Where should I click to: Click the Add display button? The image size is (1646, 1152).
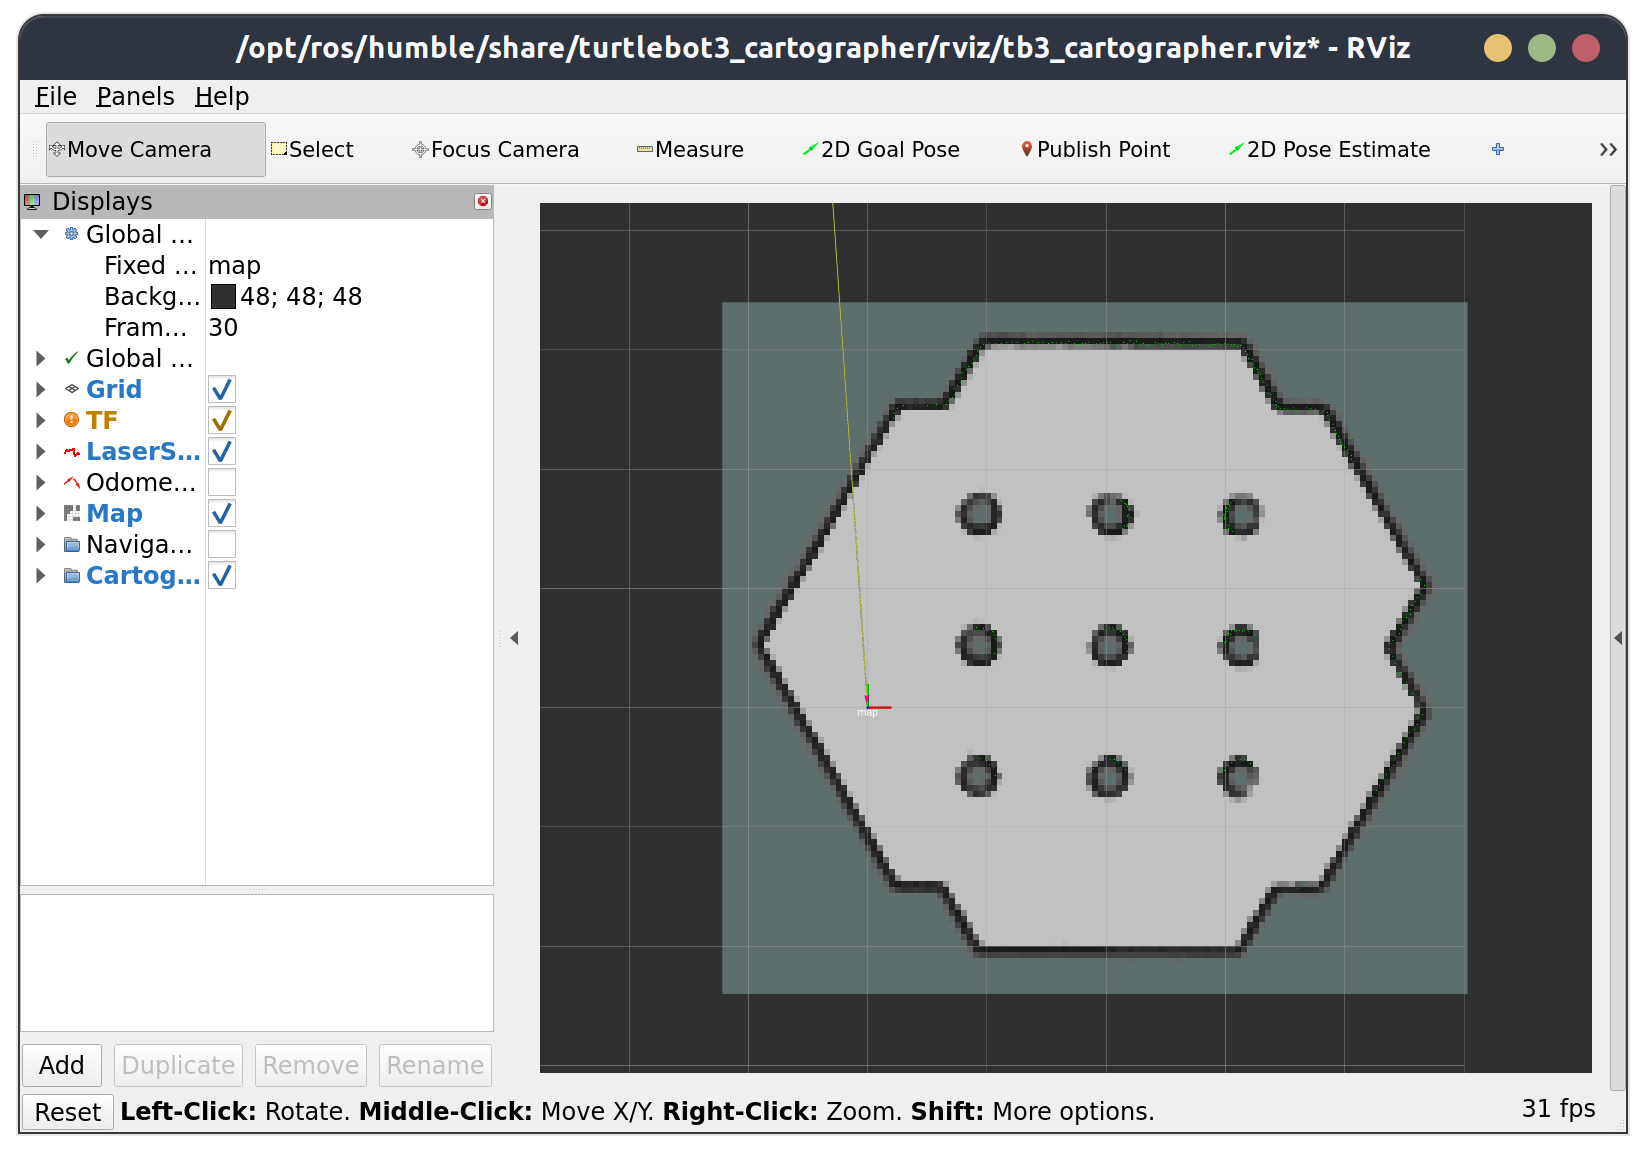coord(62,1066)
